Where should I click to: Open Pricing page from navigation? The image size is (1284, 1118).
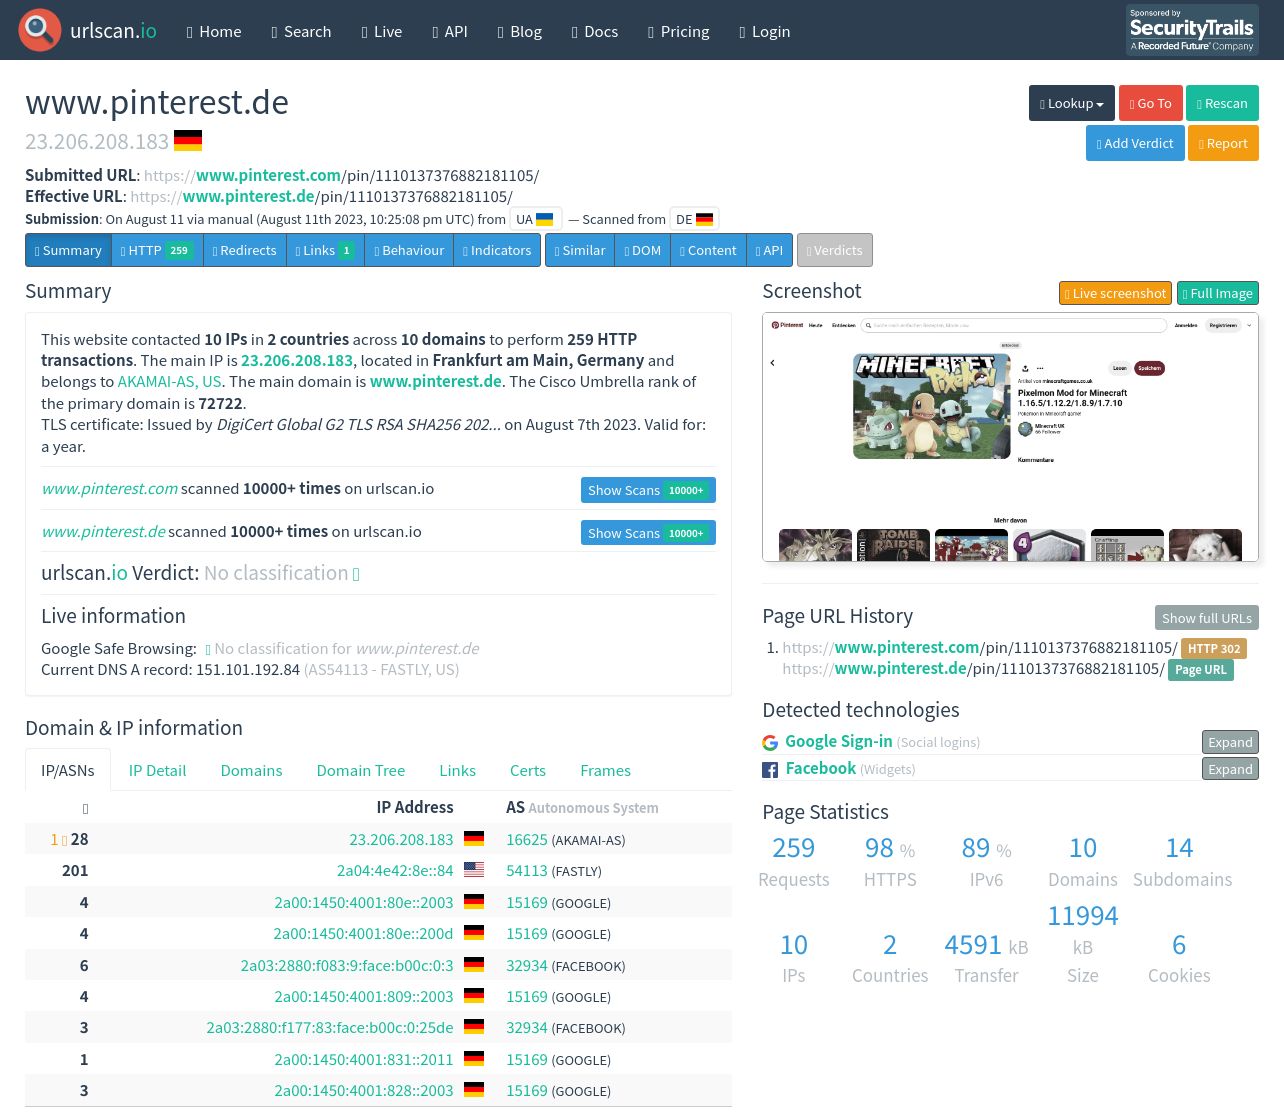click(x=679, y=31)
